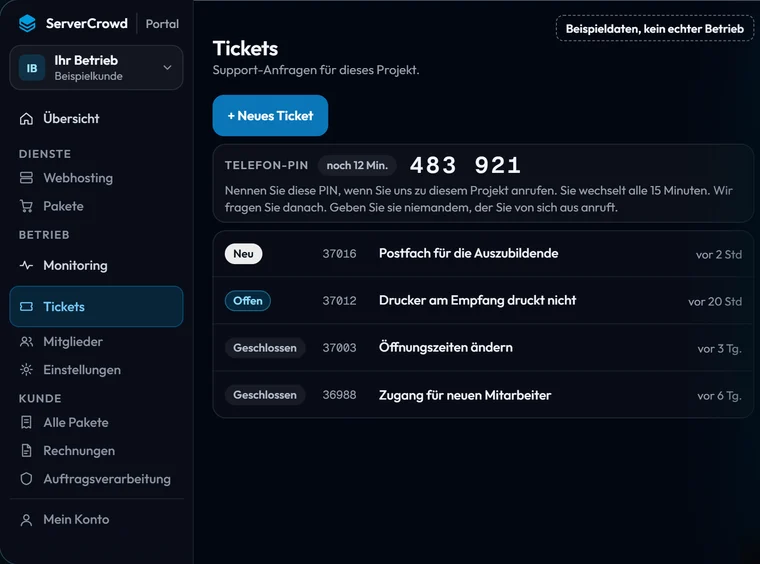Click ticket number 37016

click(339, 254)
